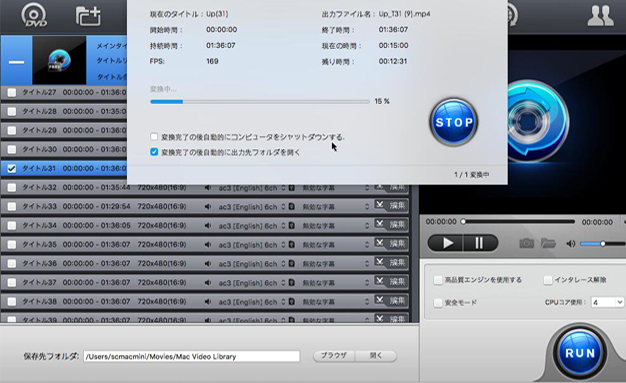626x383 pixels.
Task: Open the CPUコア使用 dropdown
Action: [x=607, y=302]
